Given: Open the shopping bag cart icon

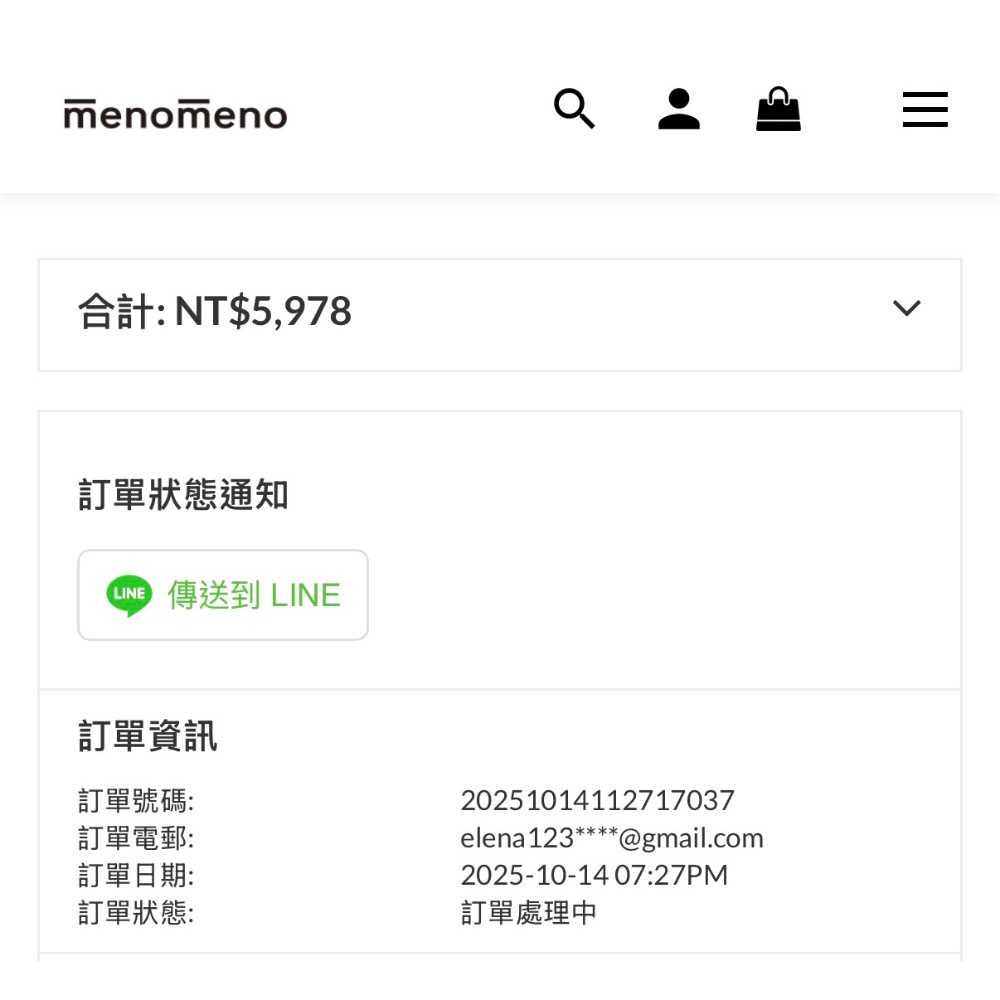Looking at the screenshot, I should point(778,109).
